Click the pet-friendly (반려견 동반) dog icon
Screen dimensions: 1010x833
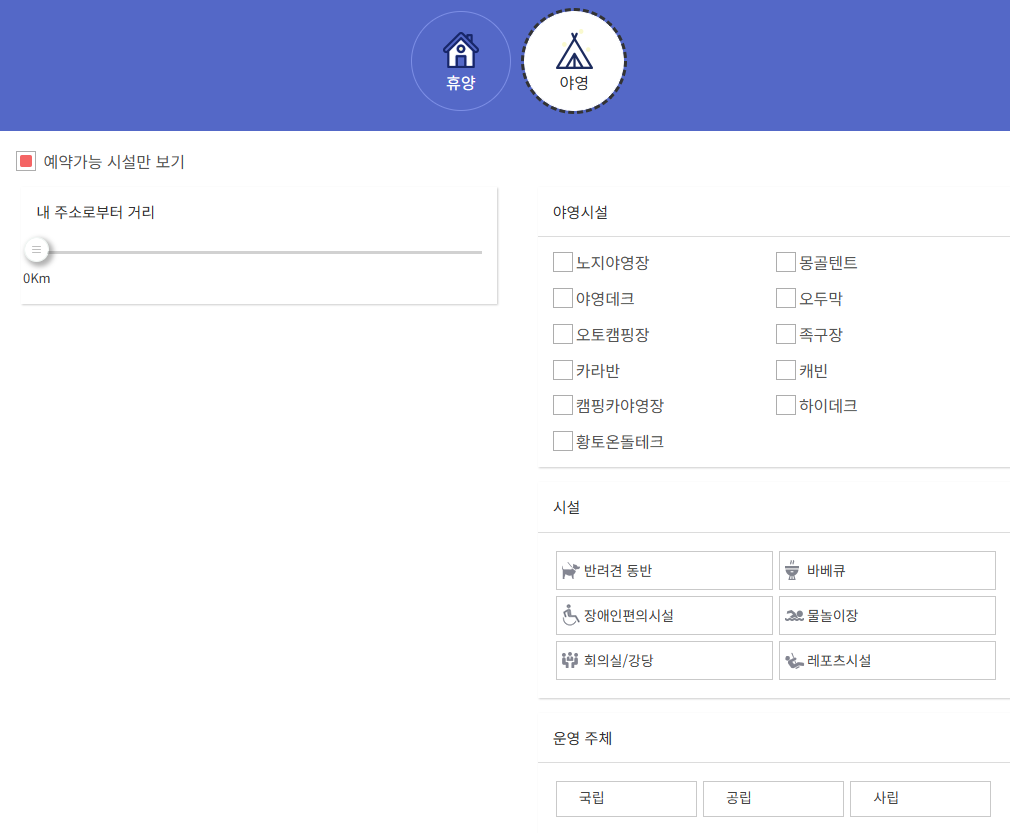pos(571,570)
